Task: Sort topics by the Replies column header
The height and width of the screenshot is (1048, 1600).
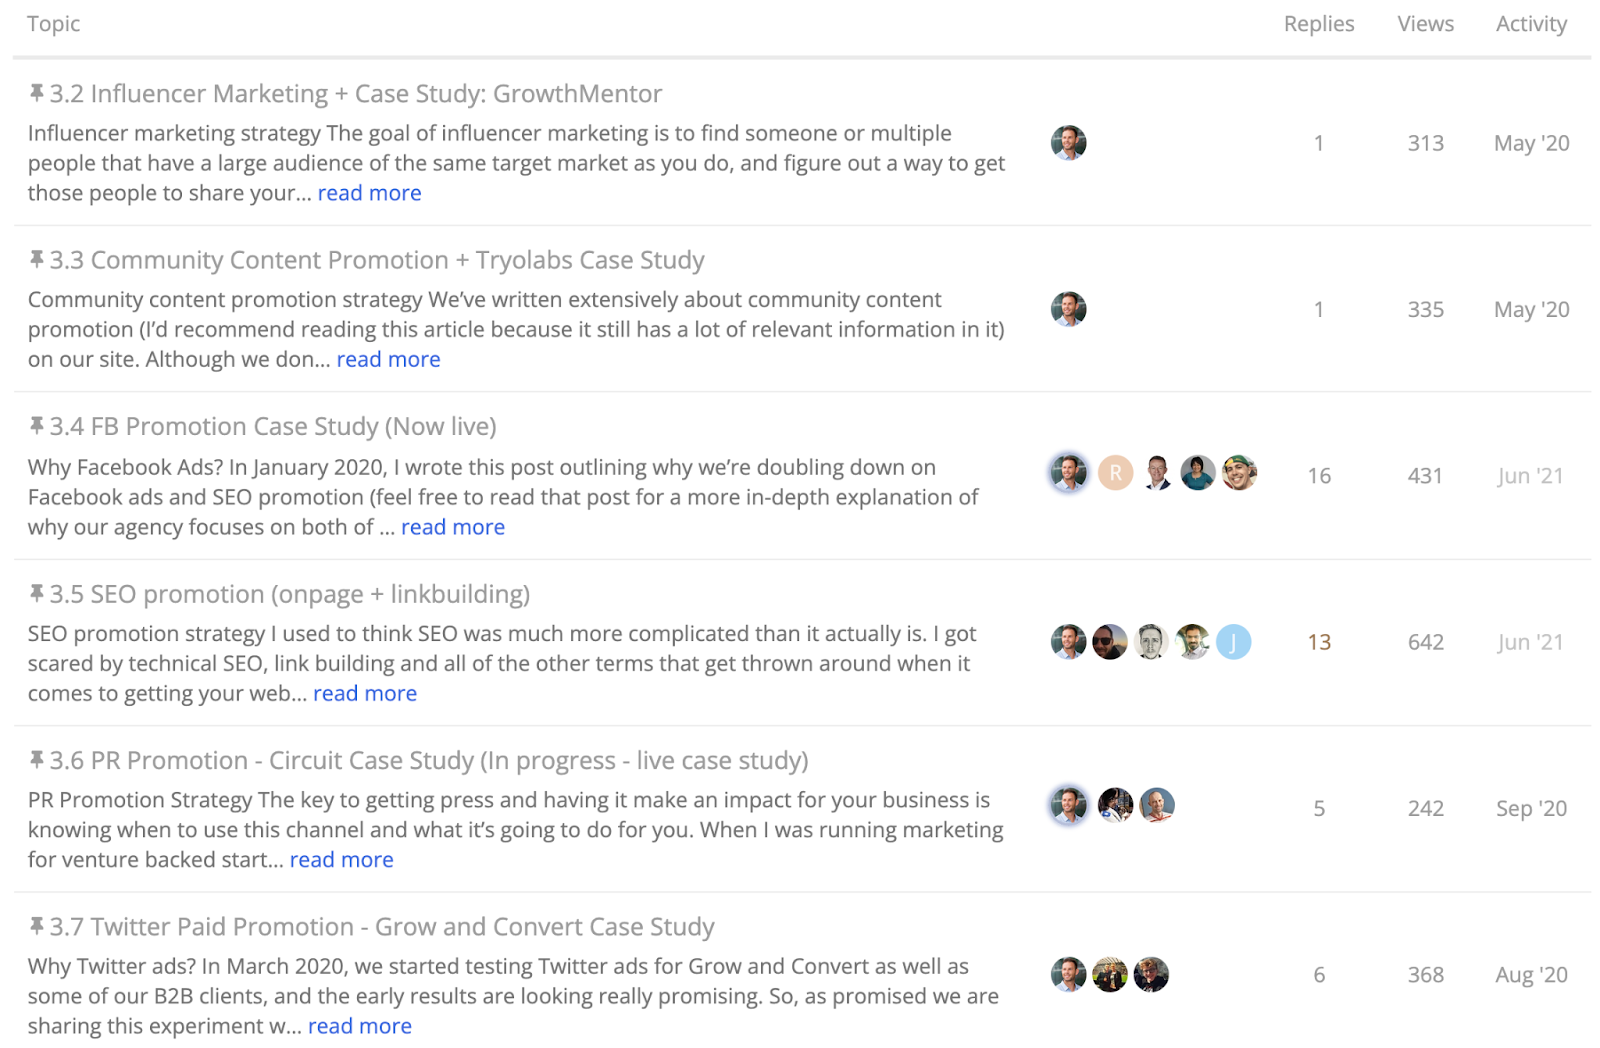Action: pos(1319,24)
